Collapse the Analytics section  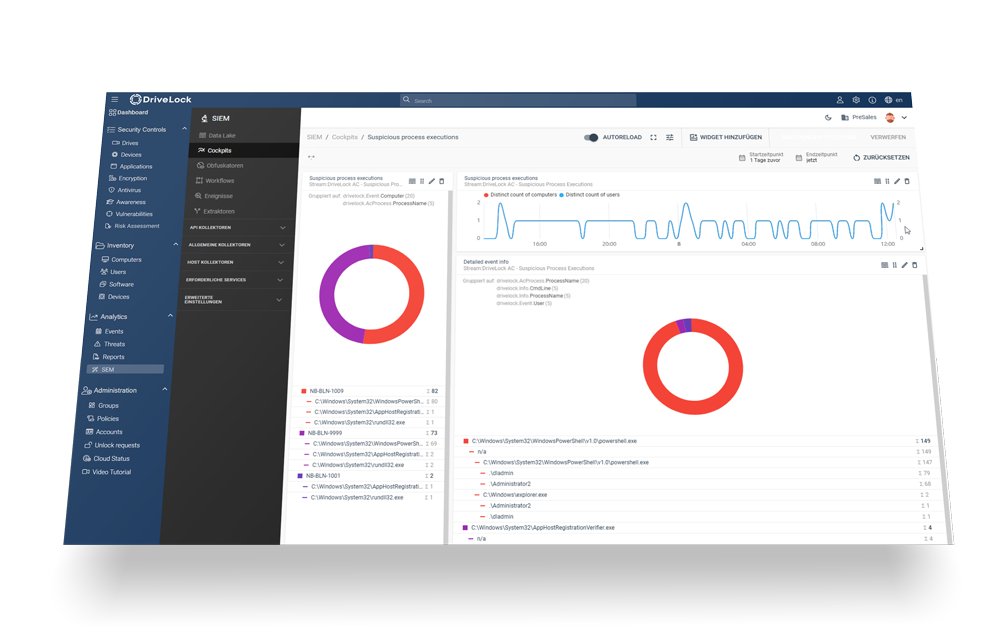(170, 316)
